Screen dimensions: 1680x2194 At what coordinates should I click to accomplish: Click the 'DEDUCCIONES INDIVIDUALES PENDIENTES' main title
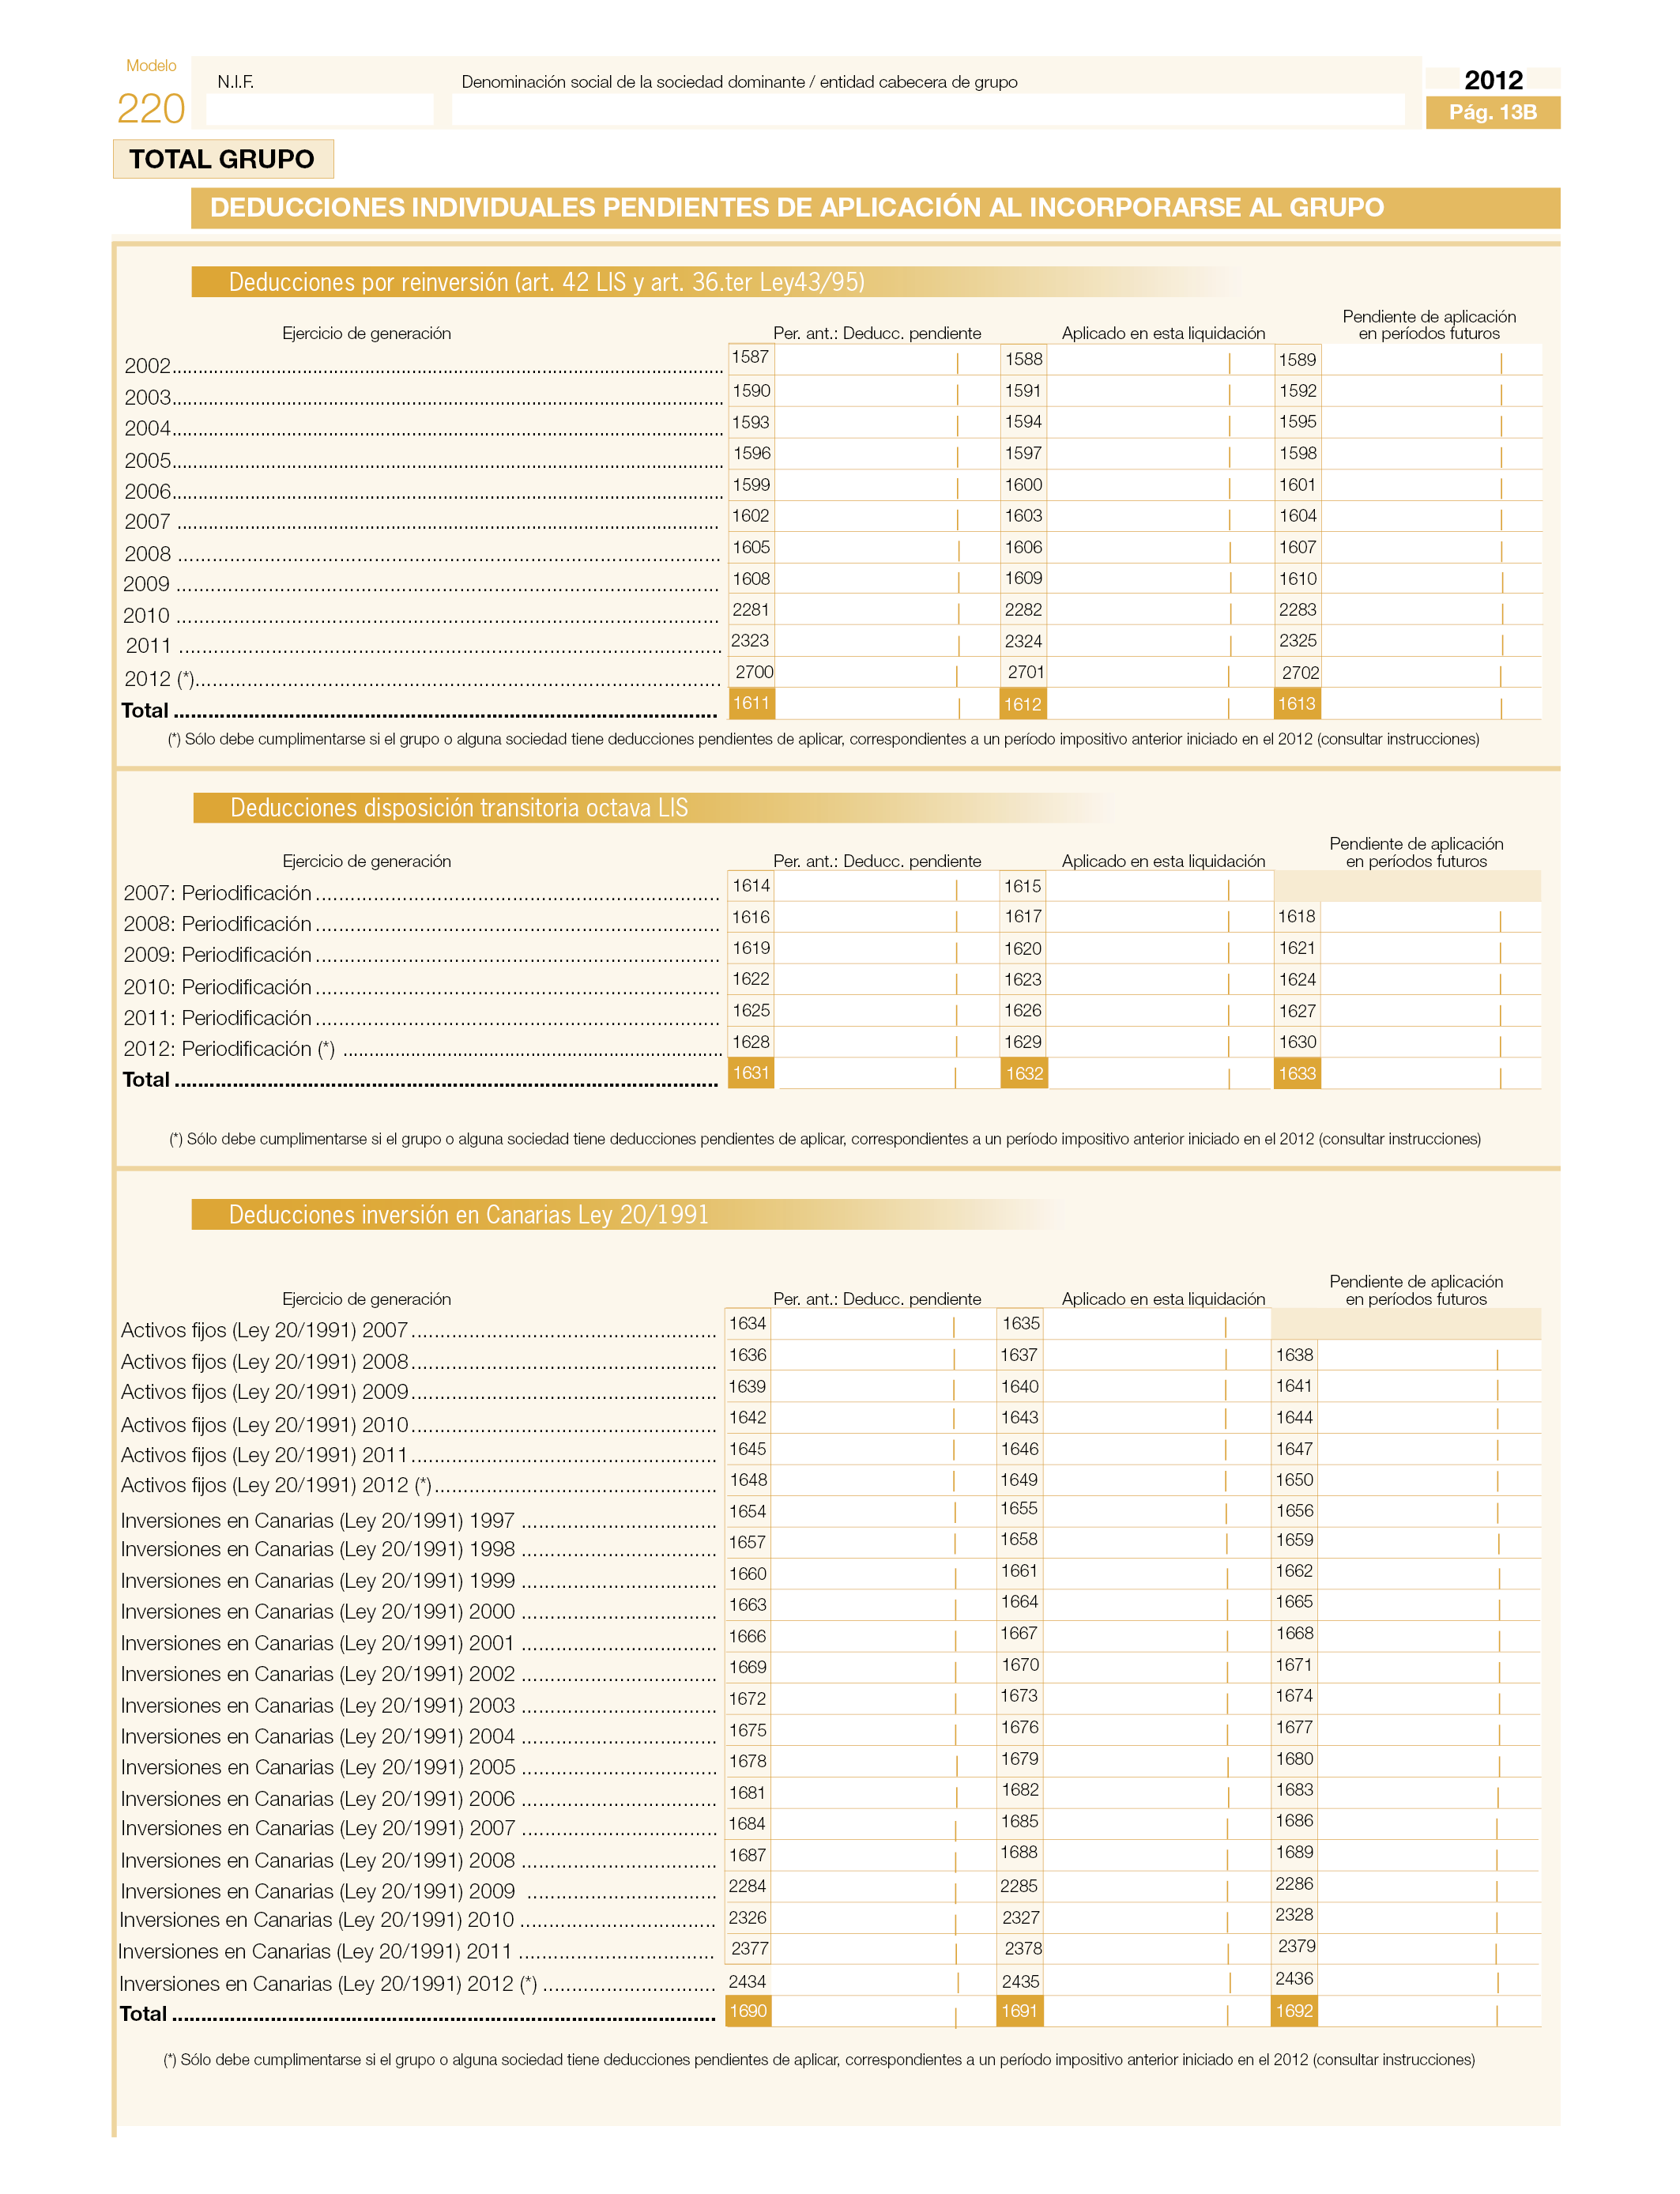point(797,208)
